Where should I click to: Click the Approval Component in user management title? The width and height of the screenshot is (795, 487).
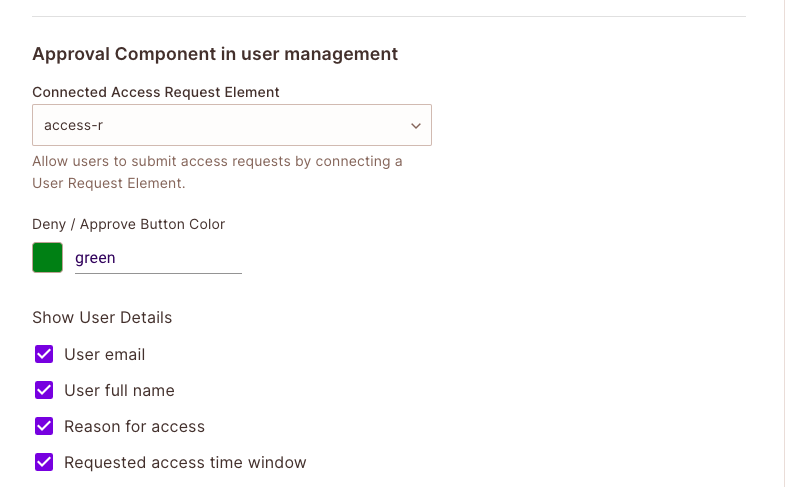215,54
